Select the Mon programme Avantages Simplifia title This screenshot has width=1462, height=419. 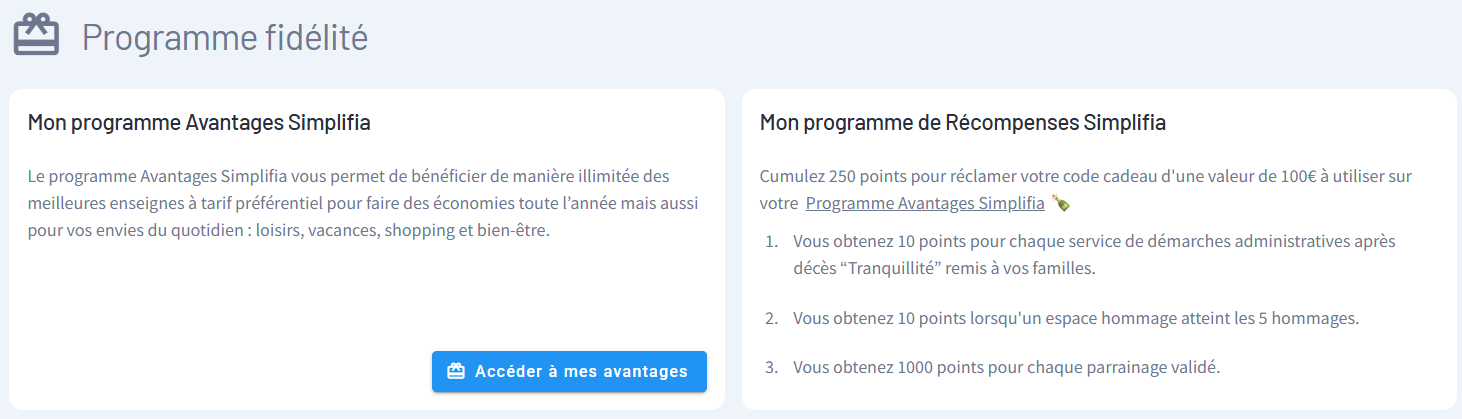(x=199, y=123)
